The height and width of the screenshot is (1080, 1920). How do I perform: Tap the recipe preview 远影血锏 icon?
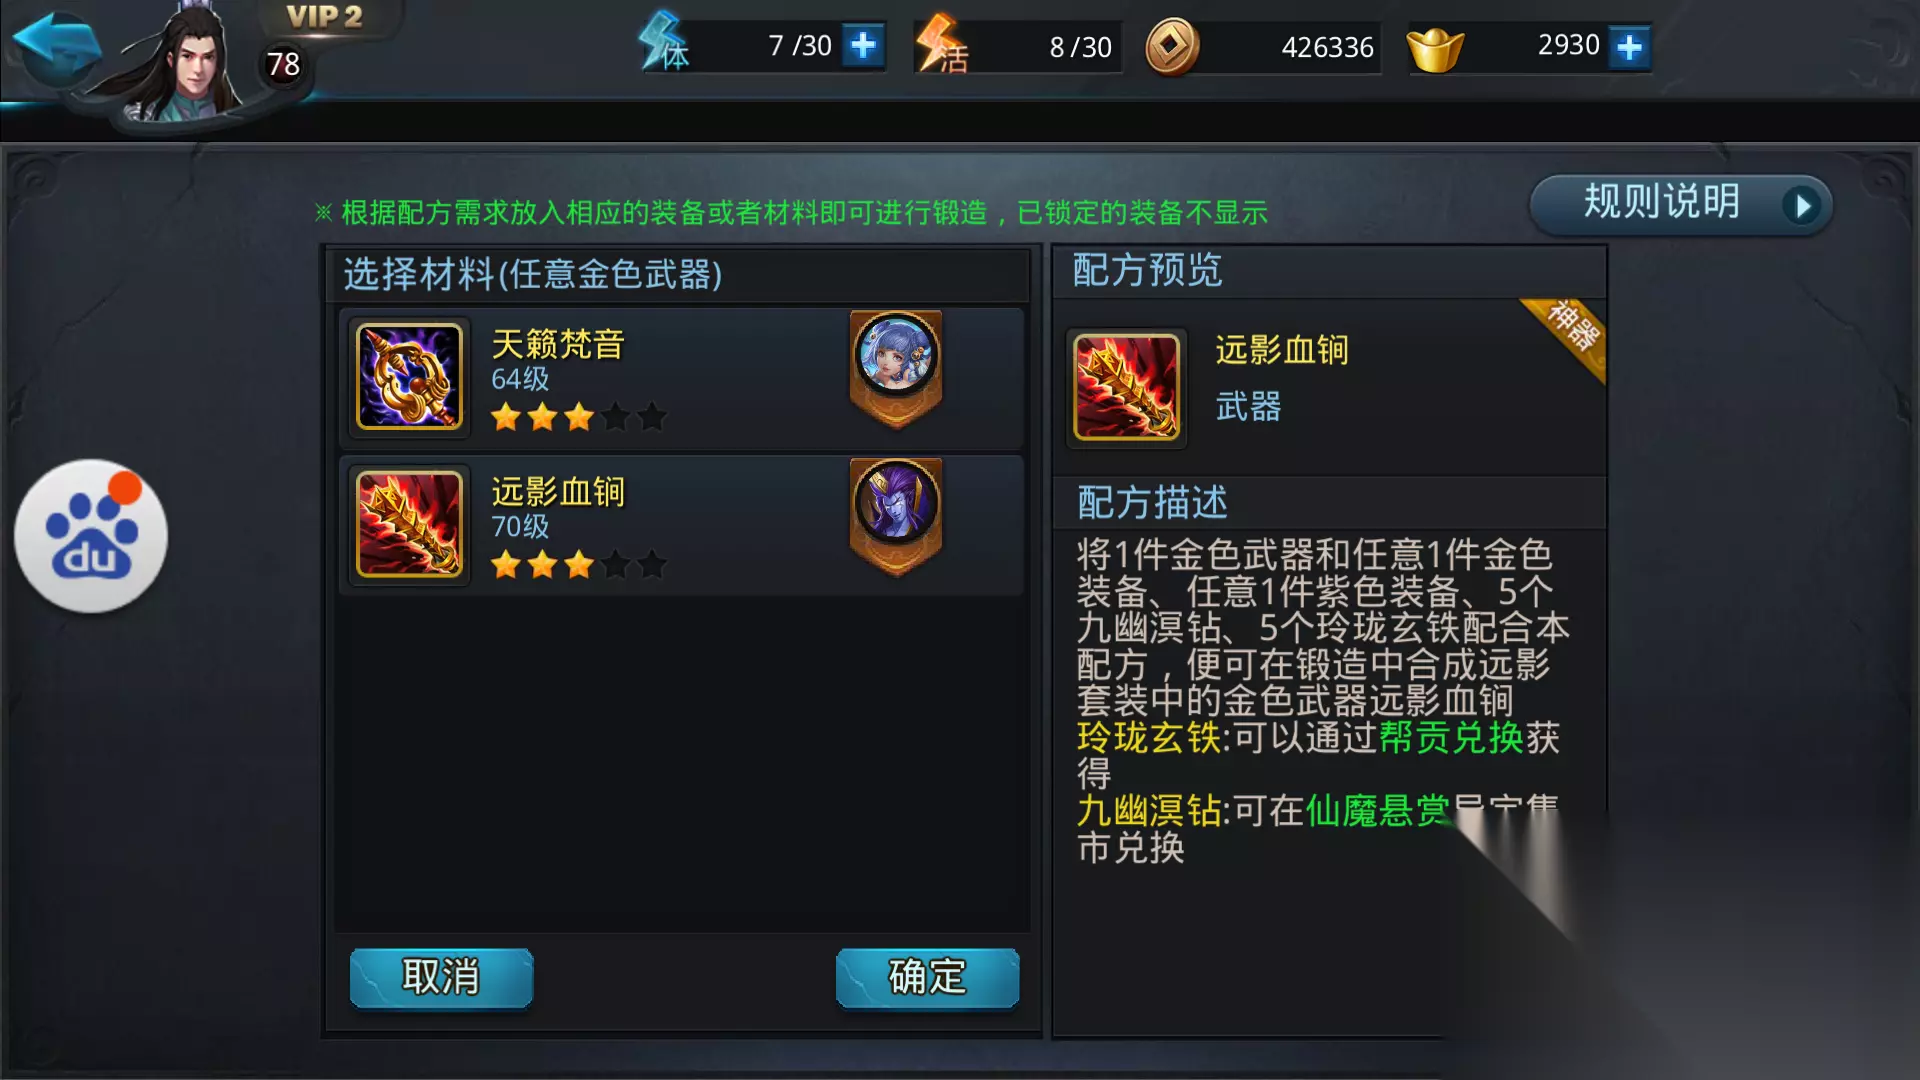coord(1126,387)
